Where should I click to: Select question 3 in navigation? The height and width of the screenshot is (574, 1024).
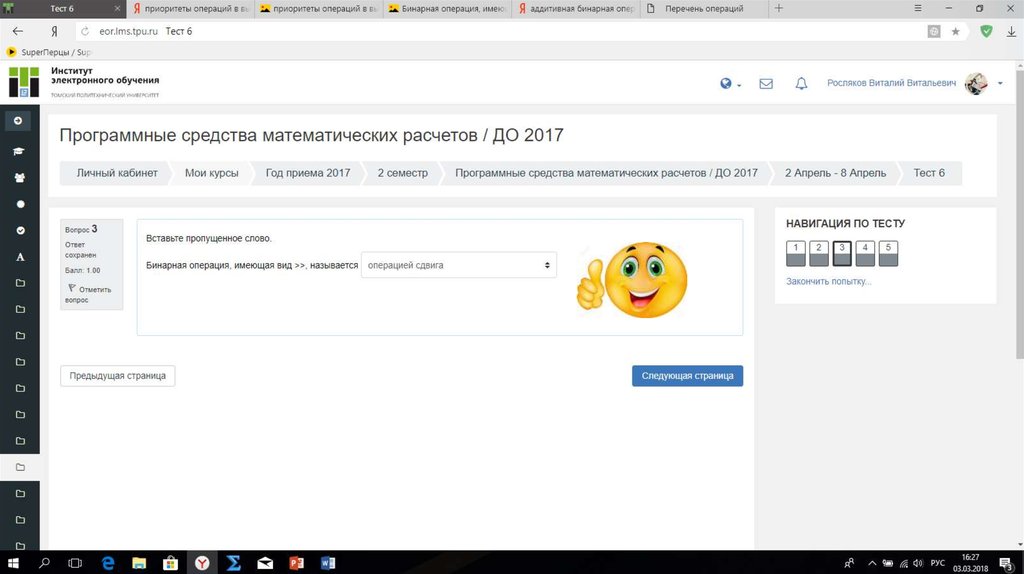coord(842,253)
